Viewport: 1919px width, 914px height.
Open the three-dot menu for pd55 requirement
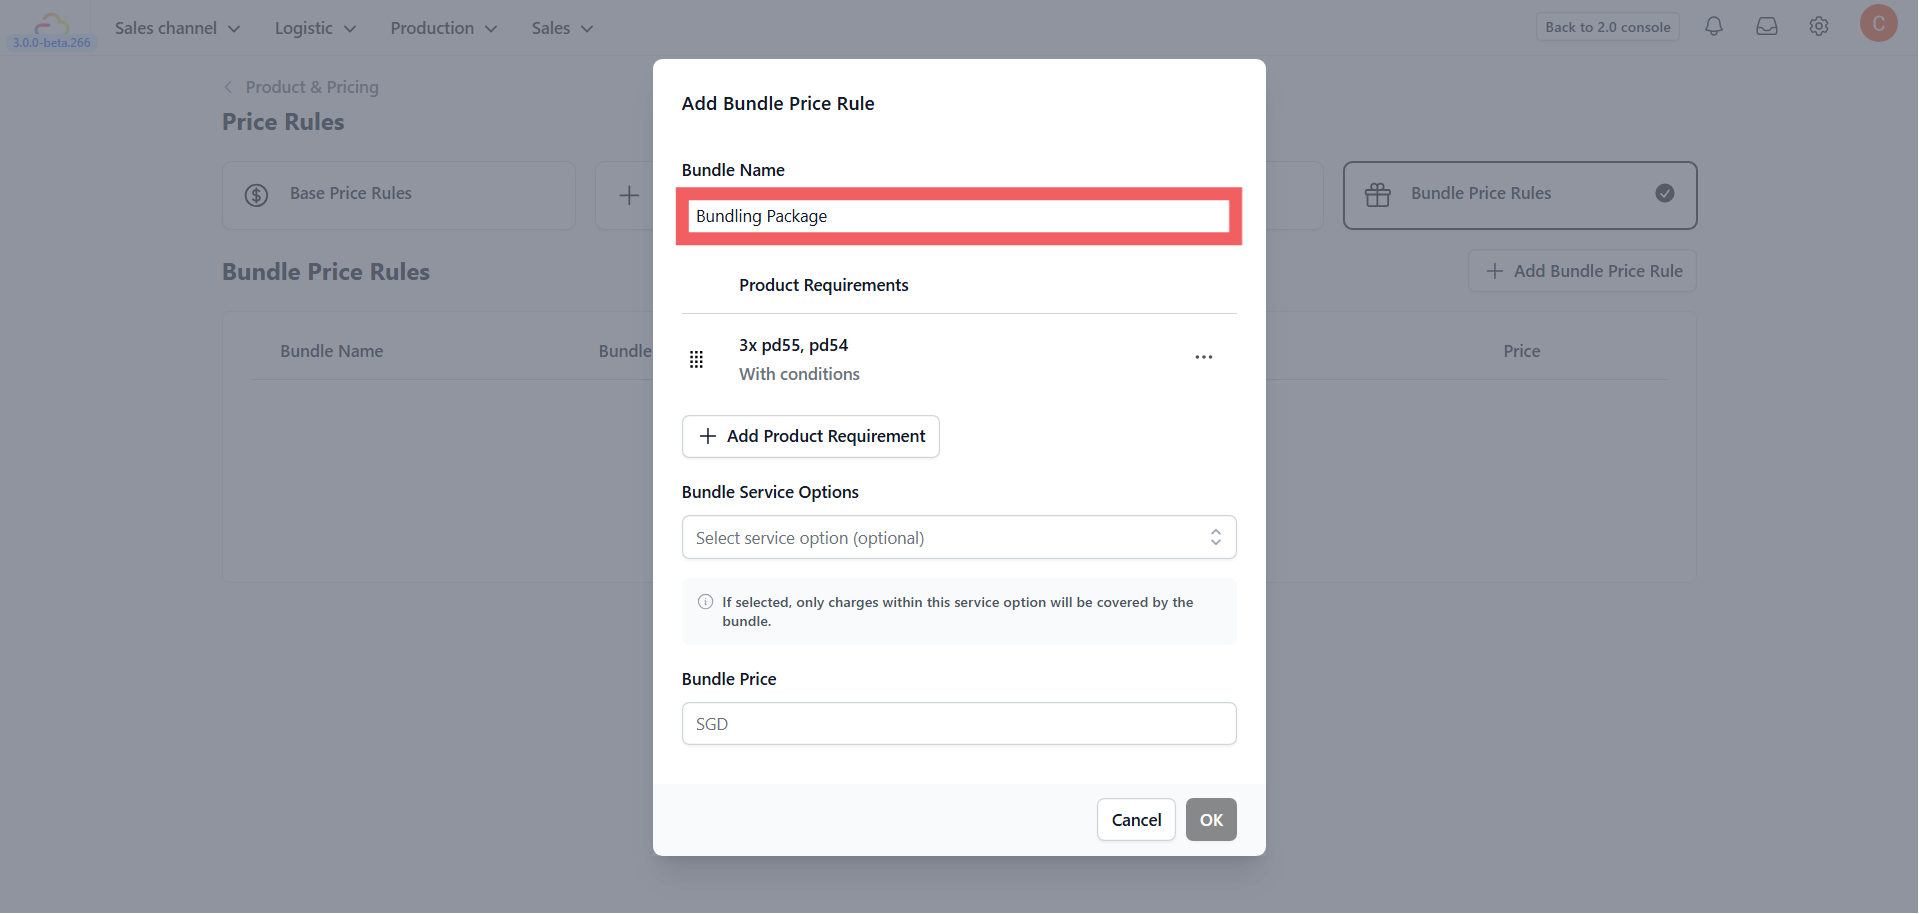click(1204, 357)
